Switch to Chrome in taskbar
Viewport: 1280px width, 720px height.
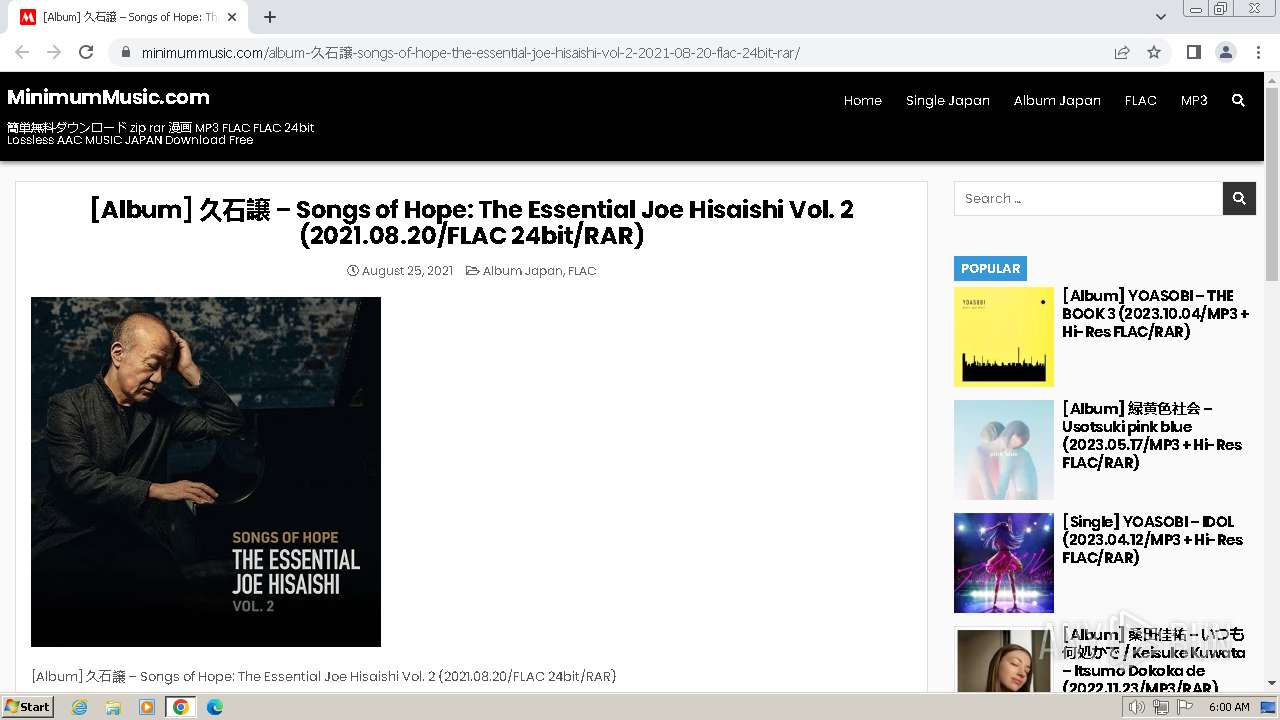coord(181,707)
